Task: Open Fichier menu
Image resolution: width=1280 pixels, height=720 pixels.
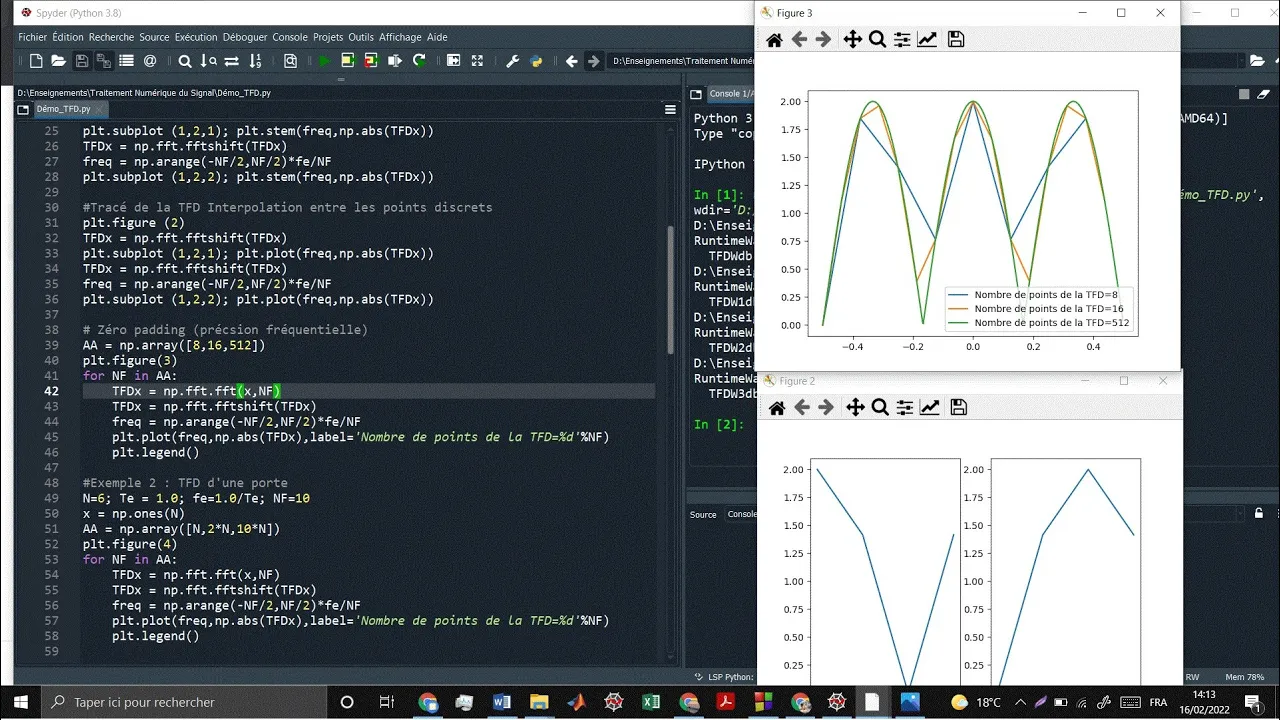Action: pyautogui.click(x=32, y=37)
